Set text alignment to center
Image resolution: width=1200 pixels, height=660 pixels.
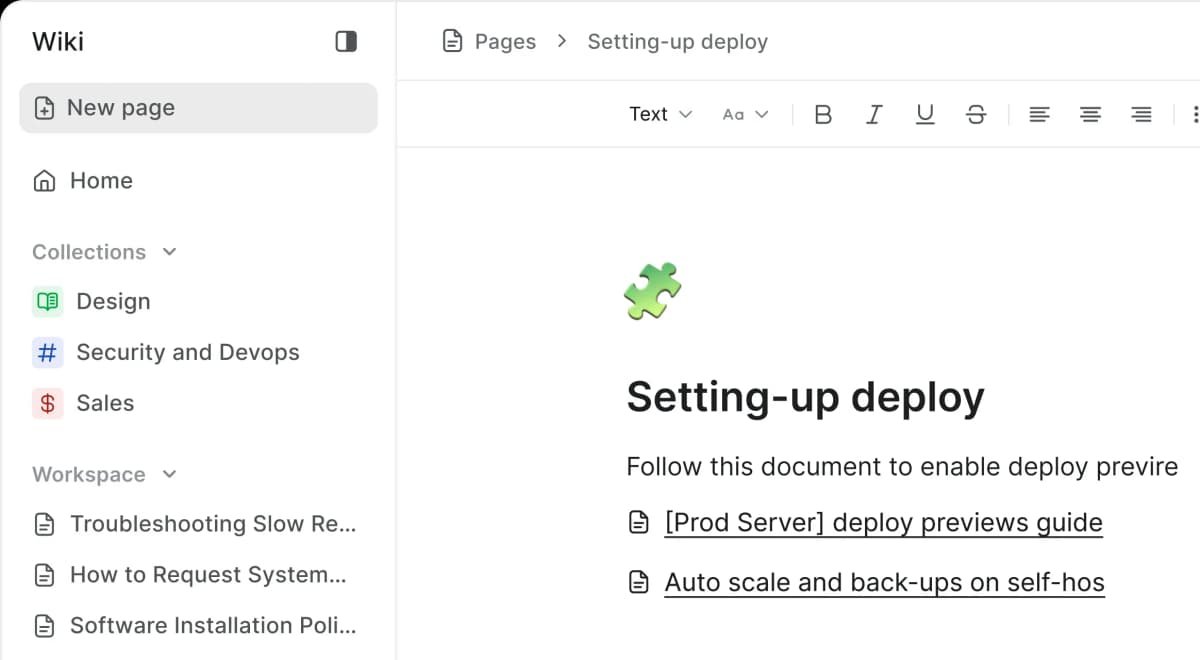(x=1089, y=113)
